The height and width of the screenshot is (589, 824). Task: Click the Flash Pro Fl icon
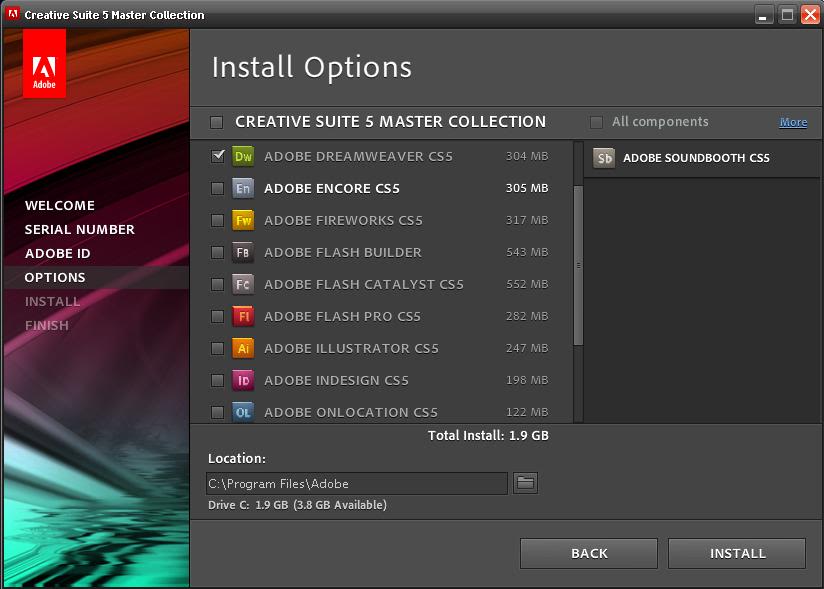coord(243,316)
